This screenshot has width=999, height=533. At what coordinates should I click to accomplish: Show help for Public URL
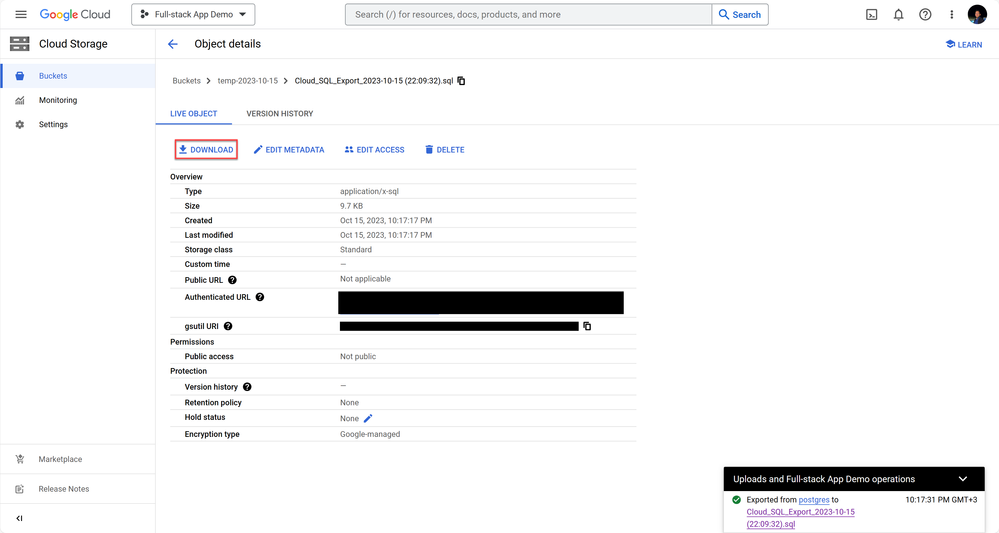(233, 280)
